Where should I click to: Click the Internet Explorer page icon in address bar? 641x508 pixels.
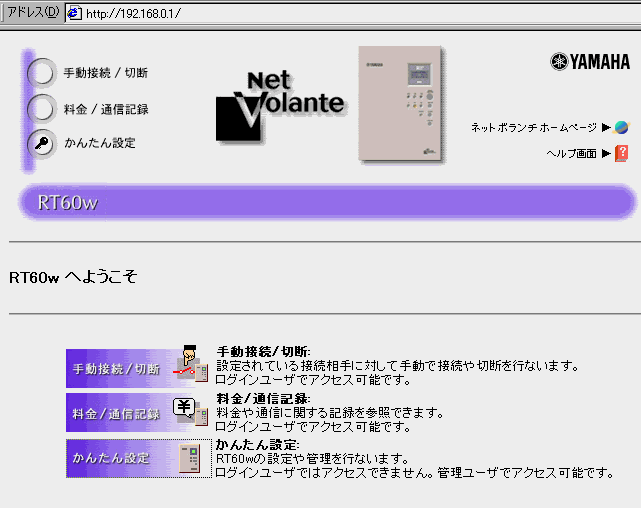click(74, 13)
